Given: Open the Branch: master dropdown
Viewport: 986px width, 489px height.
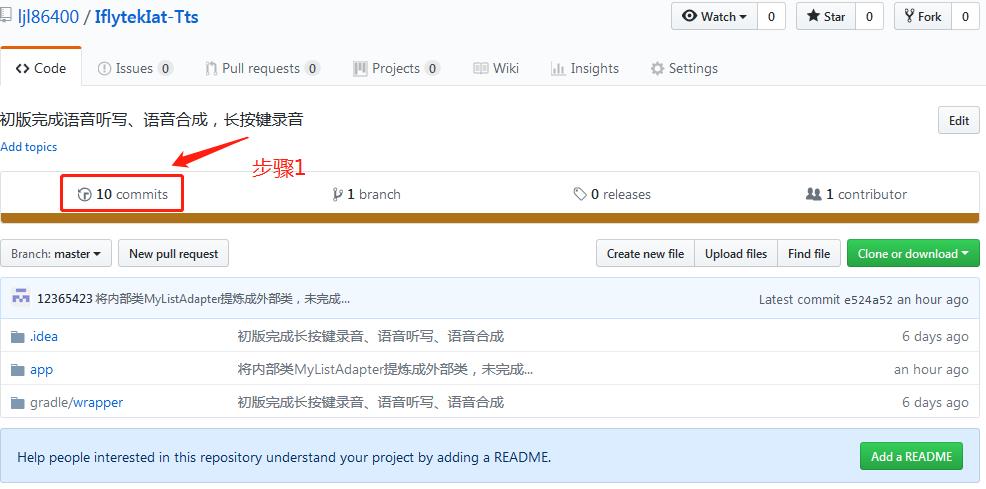Looking at the screenshot, I should pyautogui.click(x=56, y=253).
